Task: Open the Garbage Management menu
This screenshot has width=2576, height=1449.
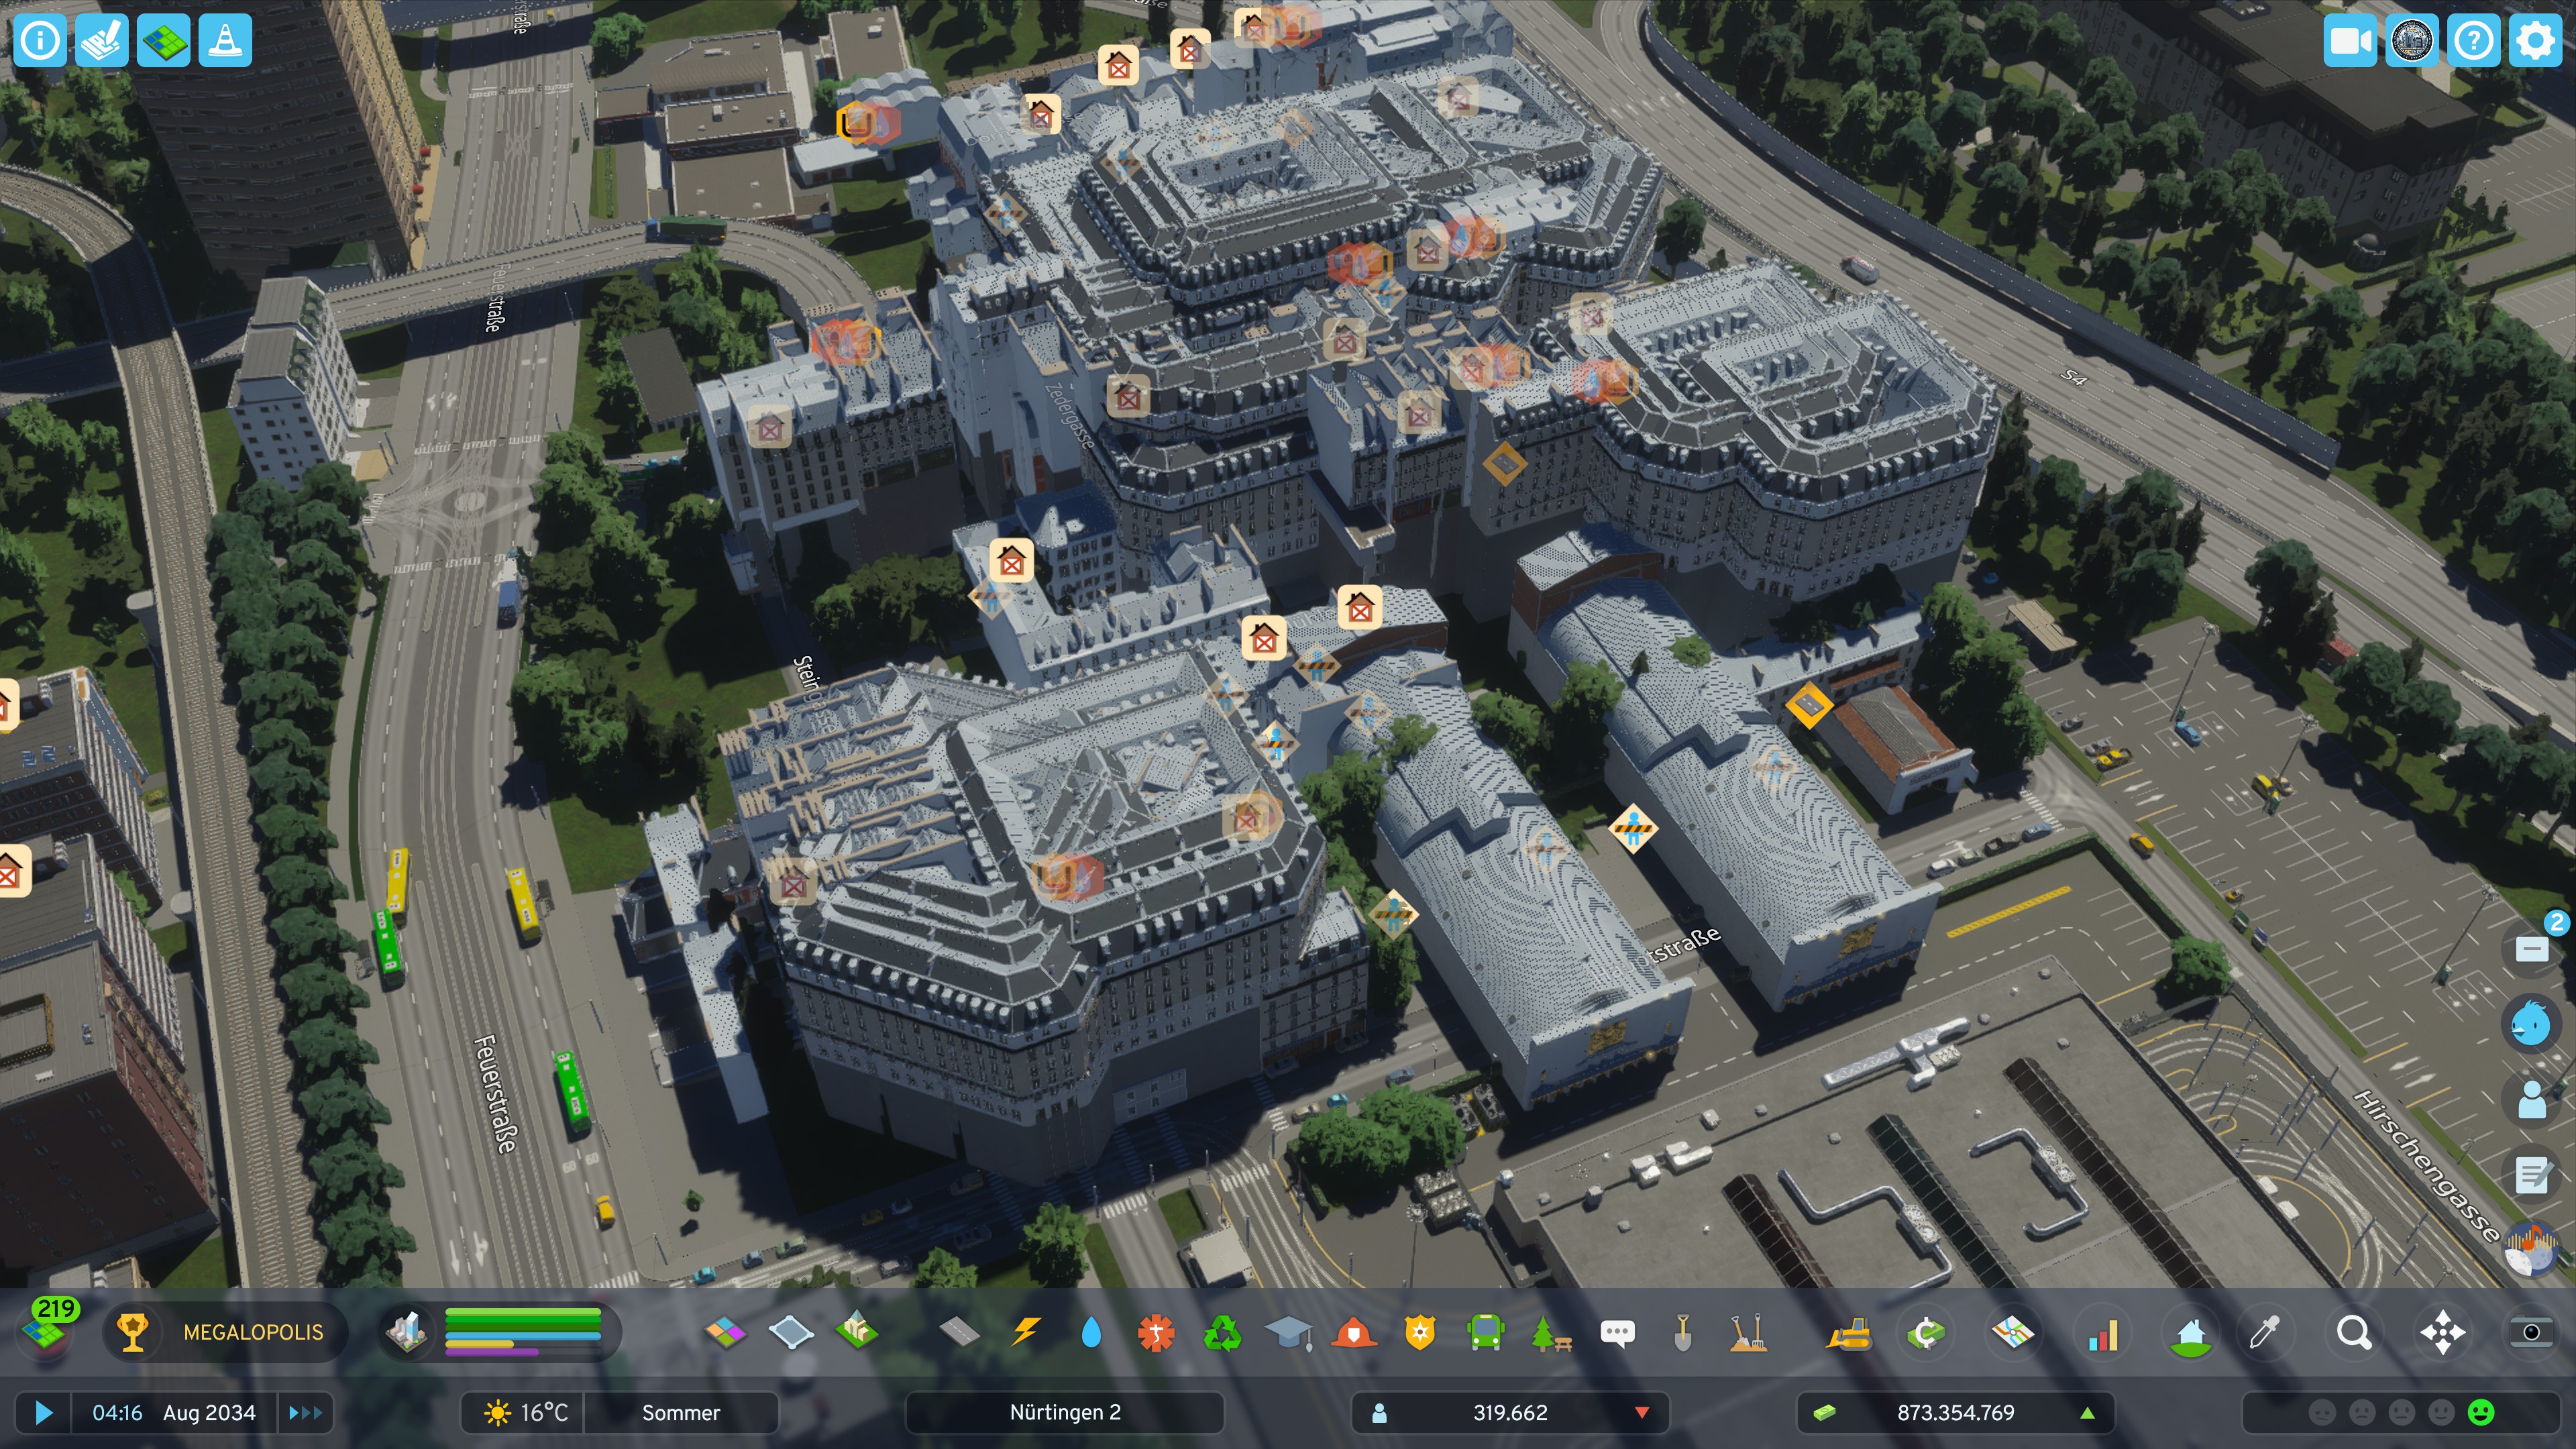Action: click(x=1222, y=1332)
